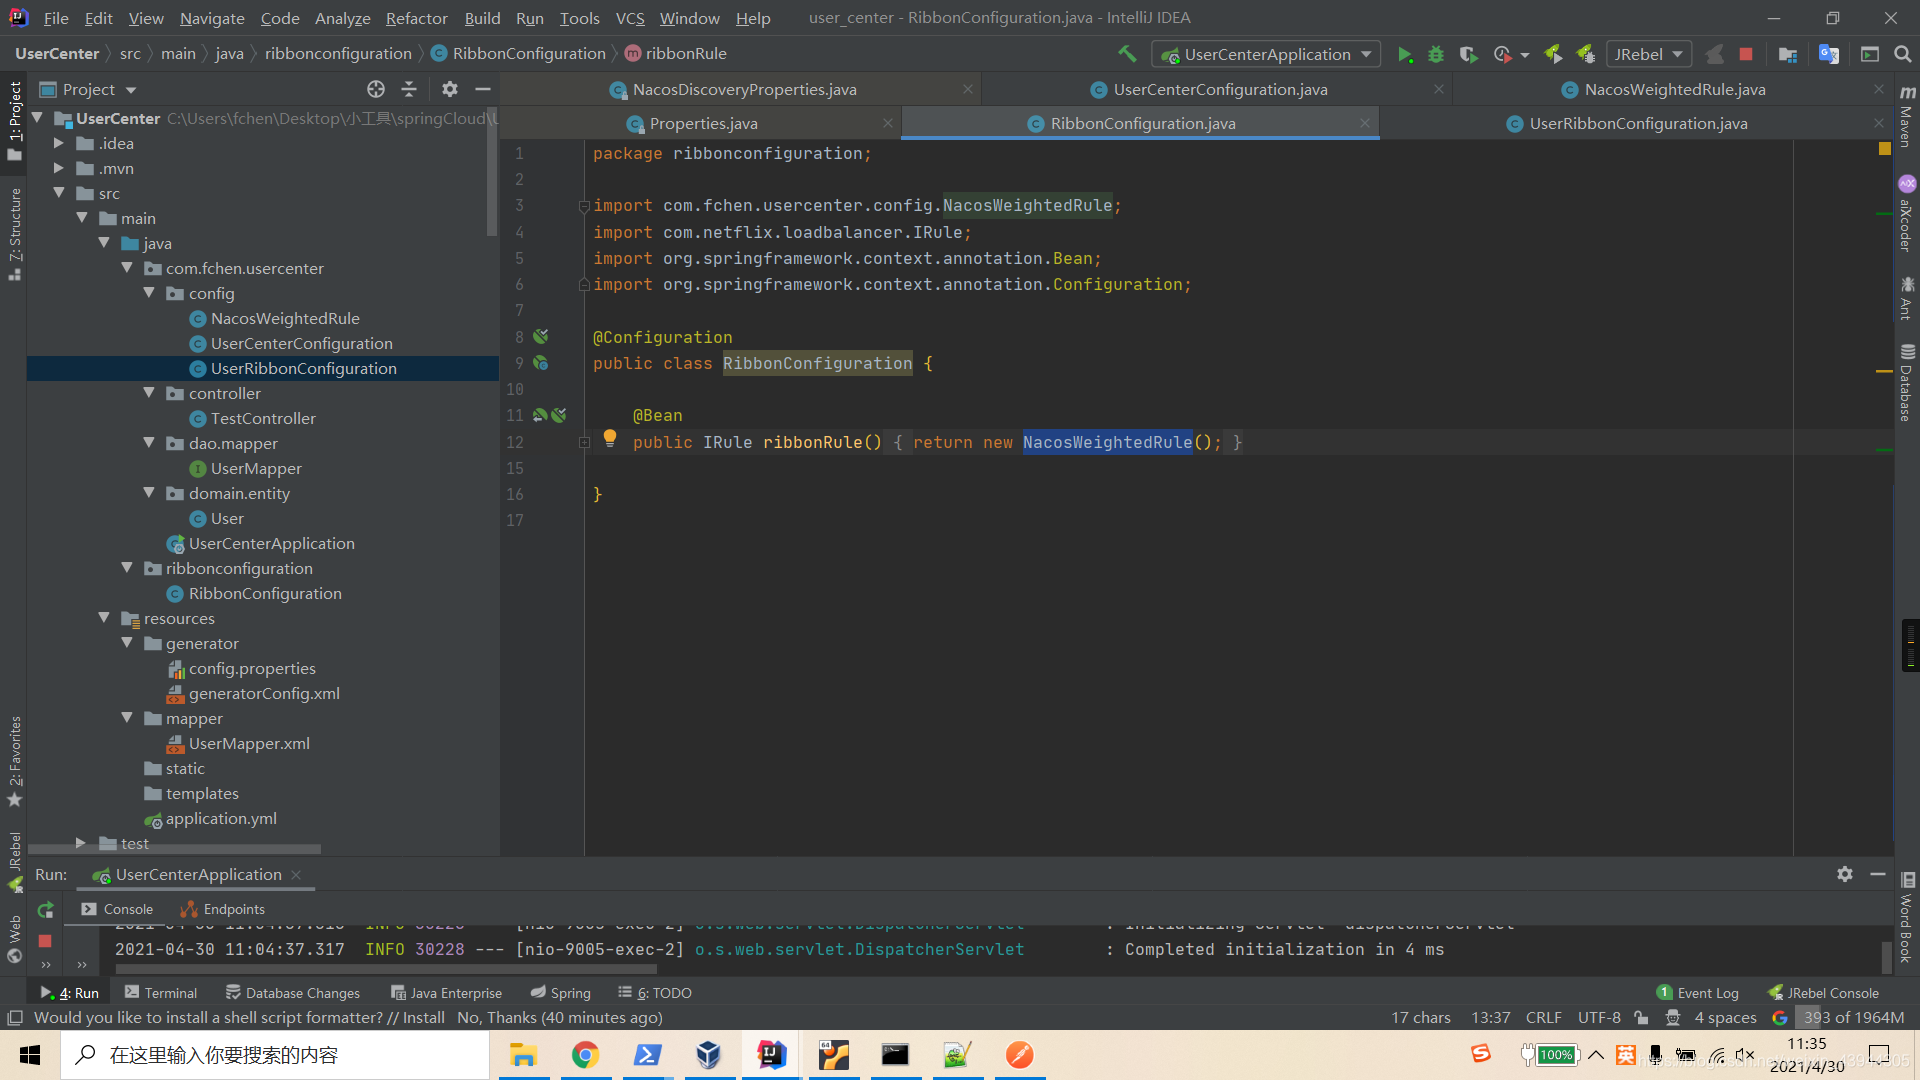Screen dimensions: 1920x1080
Task: Open the Refactor menu
Action: coord(417,17)
